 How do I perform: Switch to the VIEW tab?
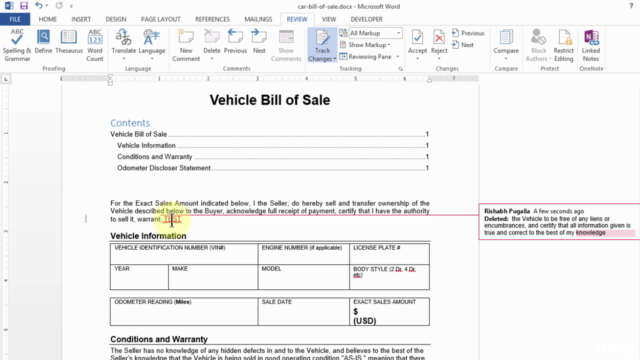[329, 19]
